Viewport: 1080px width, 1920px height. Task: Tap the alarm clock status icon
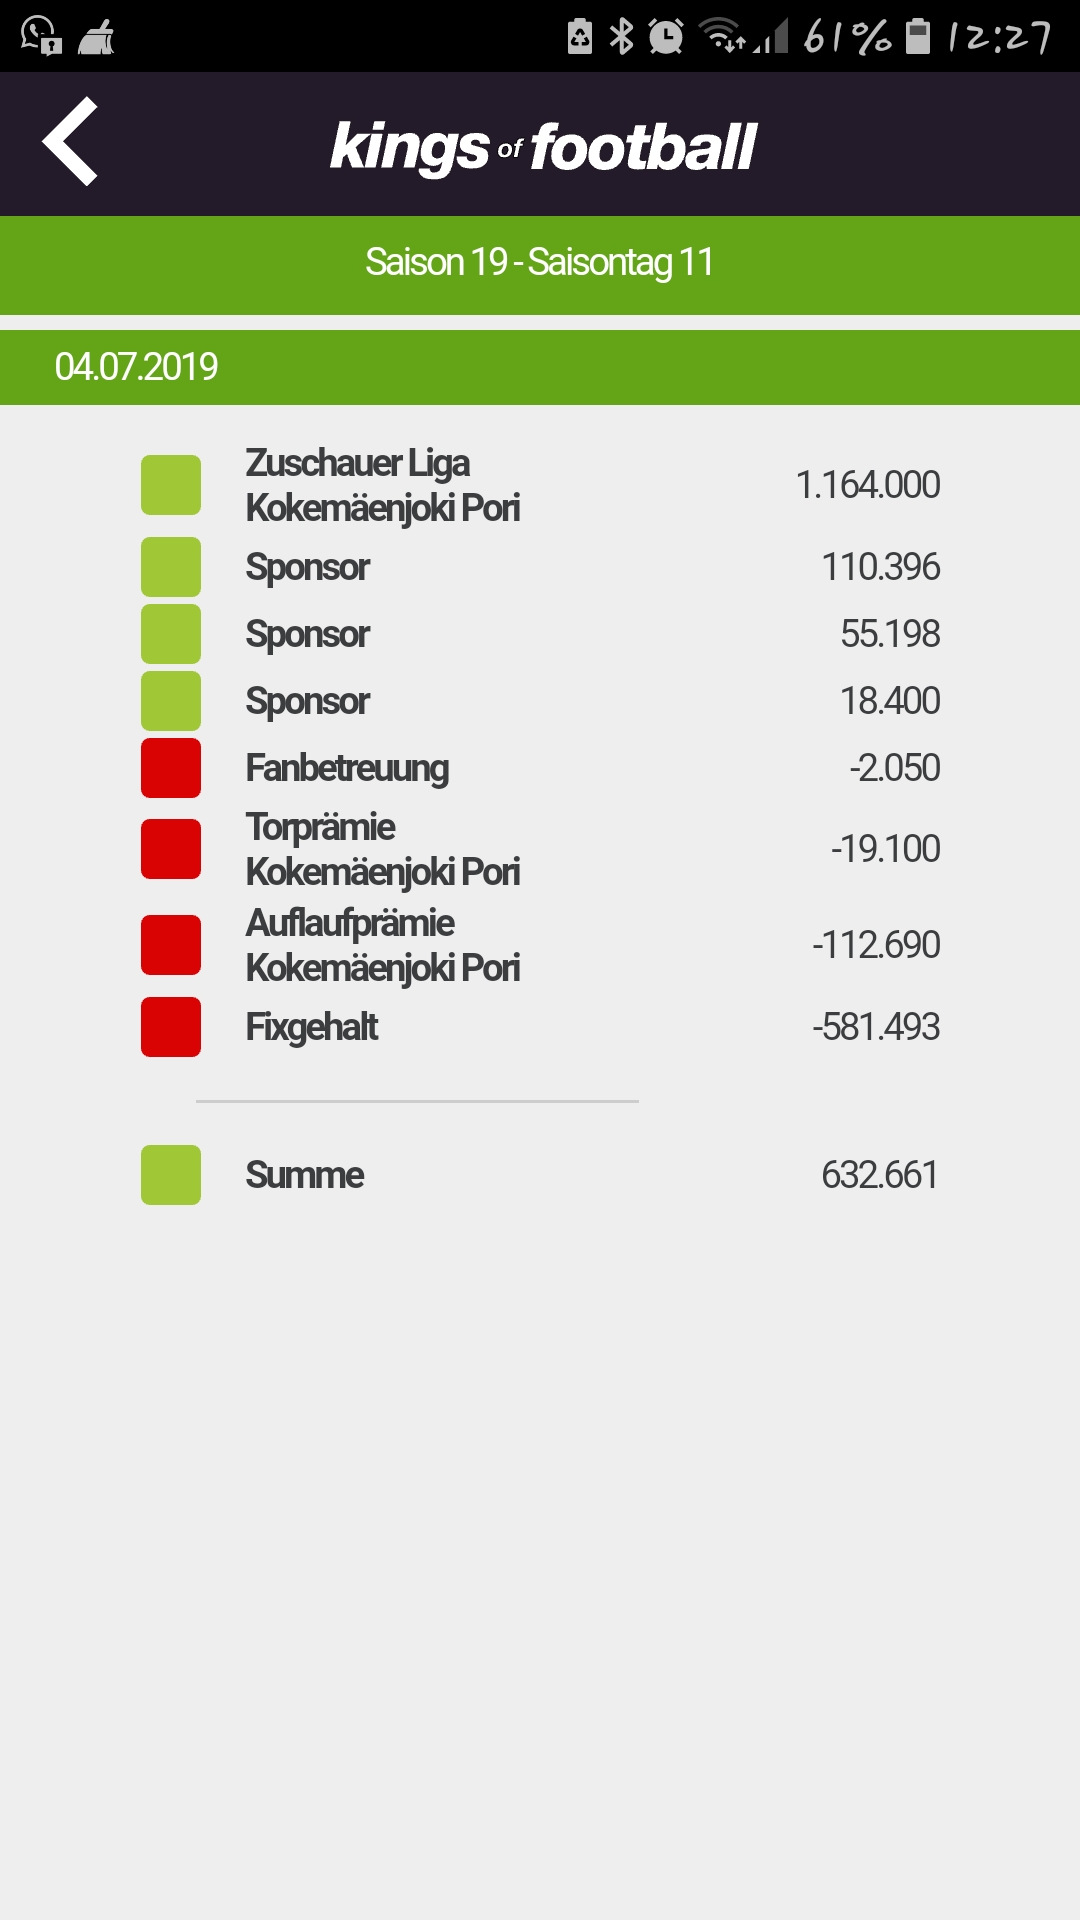click(666, 37)
